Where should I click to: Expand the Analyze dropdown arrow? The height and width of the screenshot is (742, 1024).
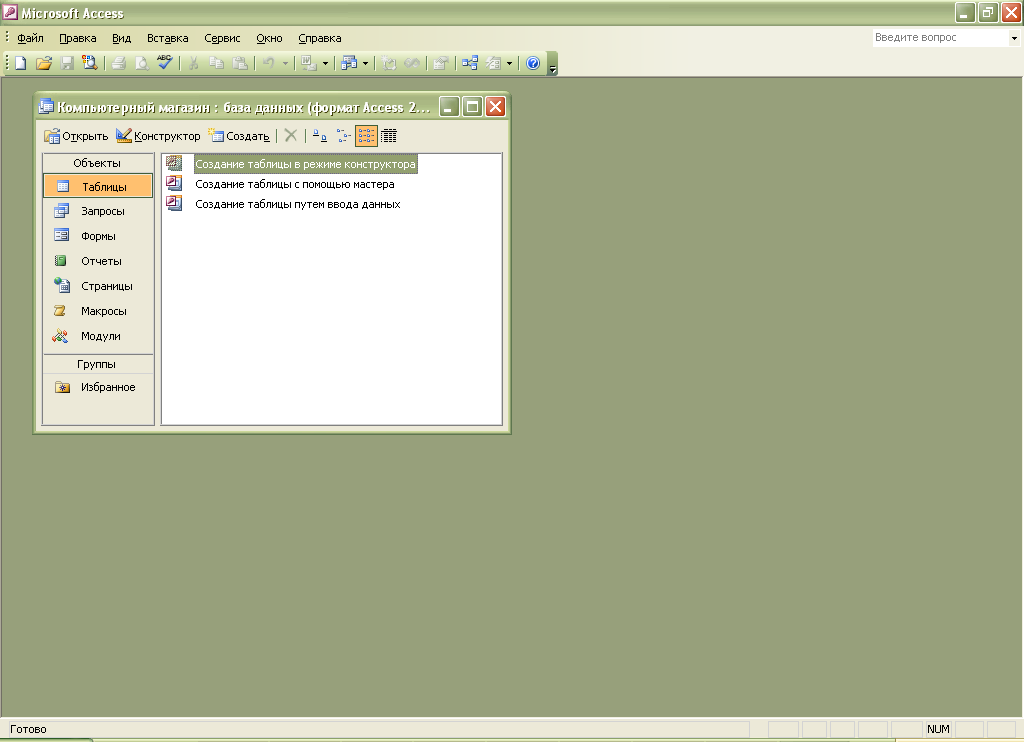(366, 64)
